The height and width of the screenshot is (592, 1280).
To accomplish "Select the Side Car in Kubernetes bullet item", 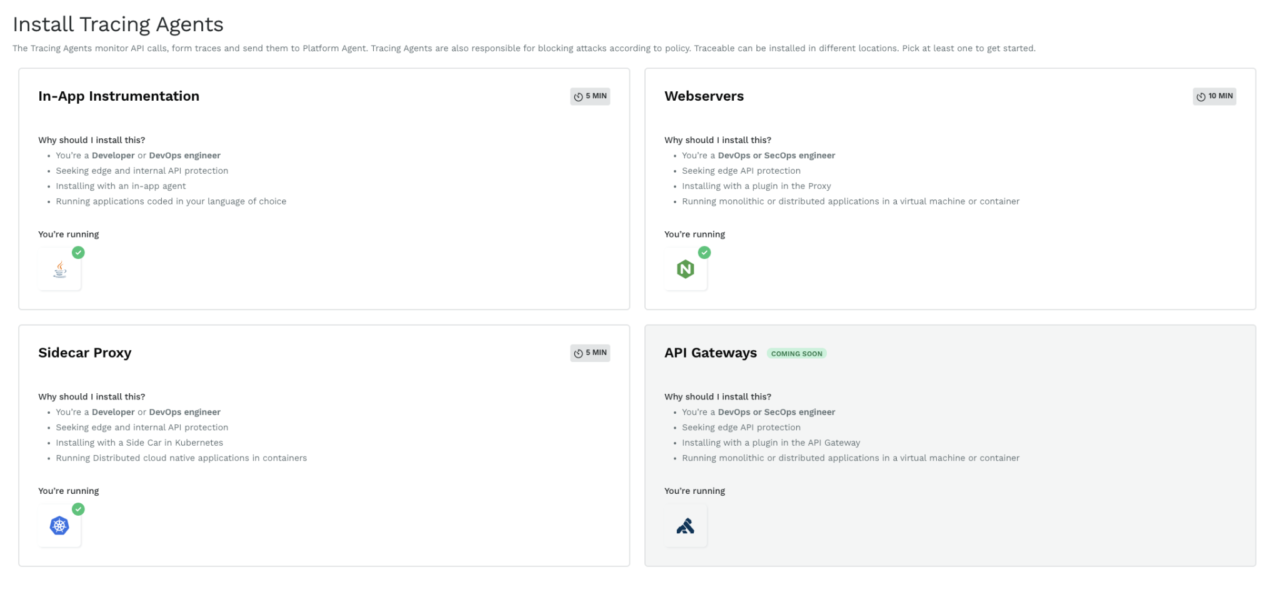I will point(141,442).
